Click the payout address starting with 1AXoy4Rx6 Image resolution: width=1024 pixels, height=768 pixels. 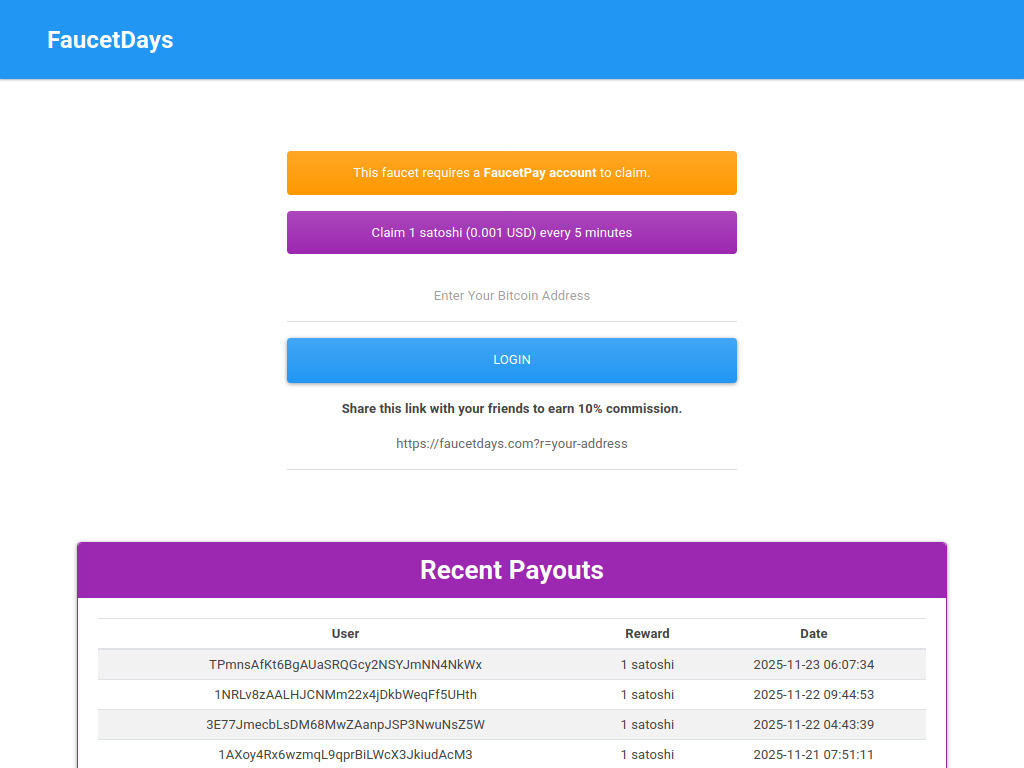pyautogui.click(x=345, y=755)
